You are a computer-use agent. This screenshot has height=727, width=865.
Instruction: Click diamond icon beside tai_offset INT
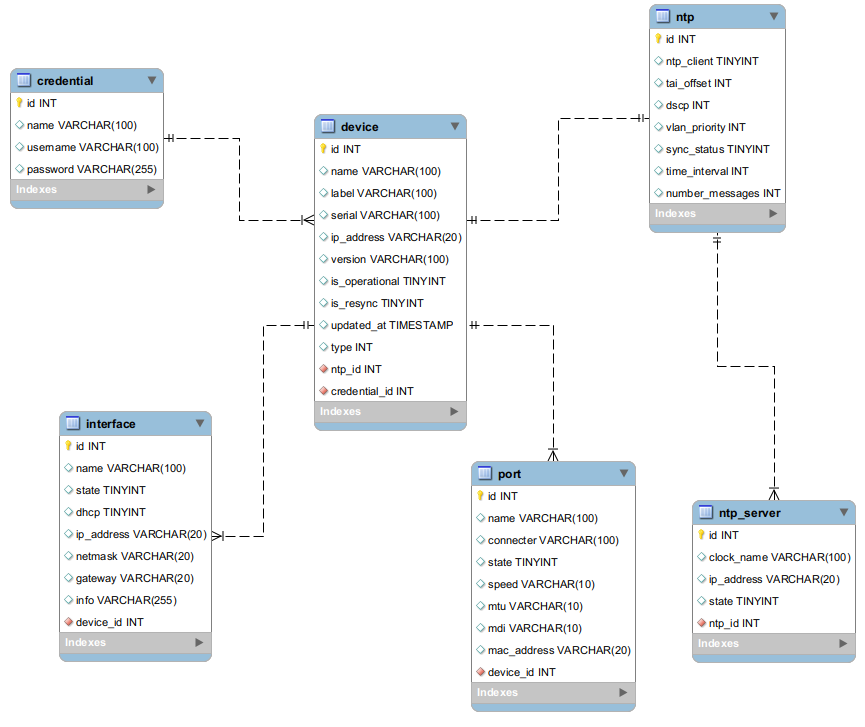[659, 83]
